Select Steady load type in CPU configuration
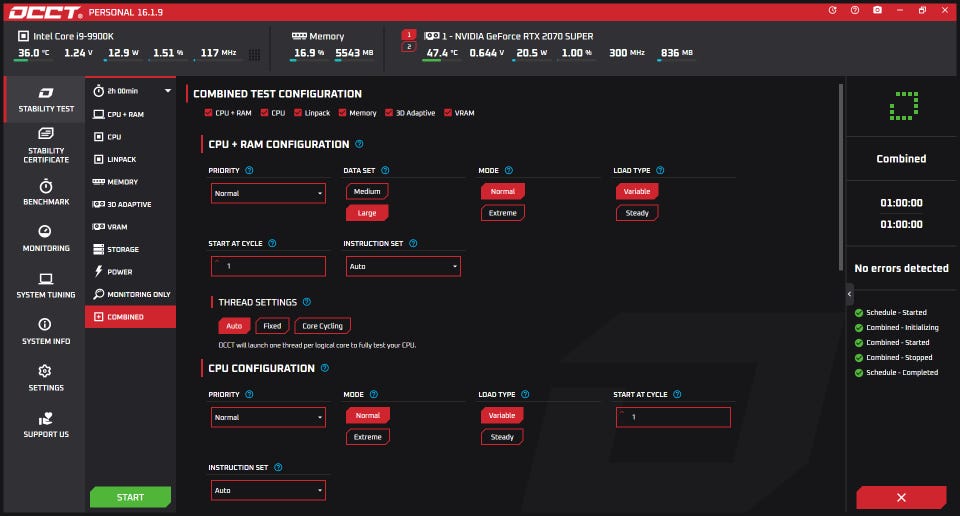The image size is (960, 516). pos(502,437)
